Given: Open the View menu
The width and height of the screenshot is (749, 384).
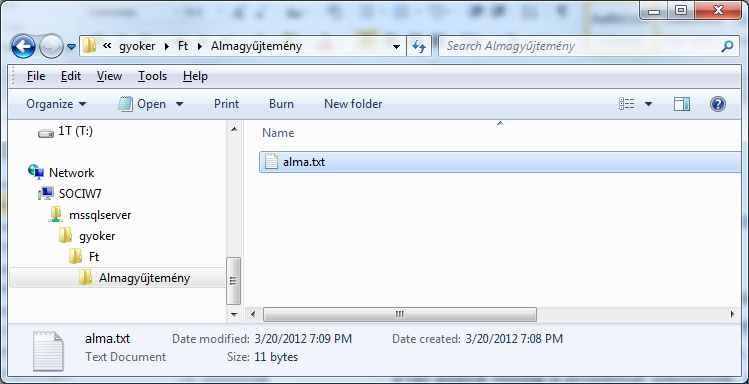Looking at the screenshot, I should 109,76.
